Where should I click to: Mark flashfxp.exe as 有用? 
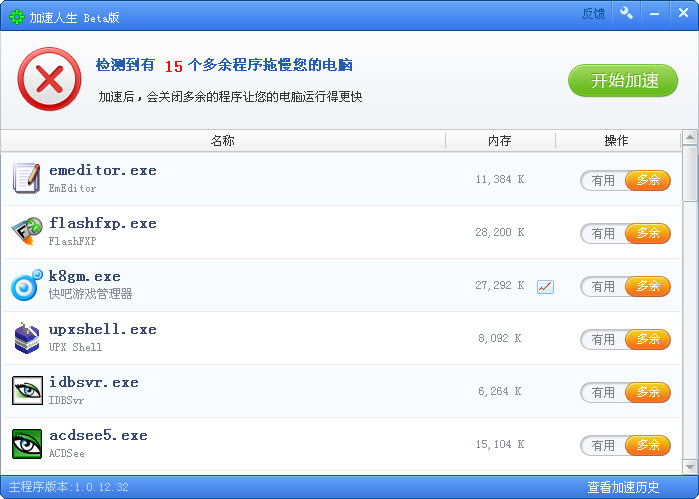click(x=603, y=234)
